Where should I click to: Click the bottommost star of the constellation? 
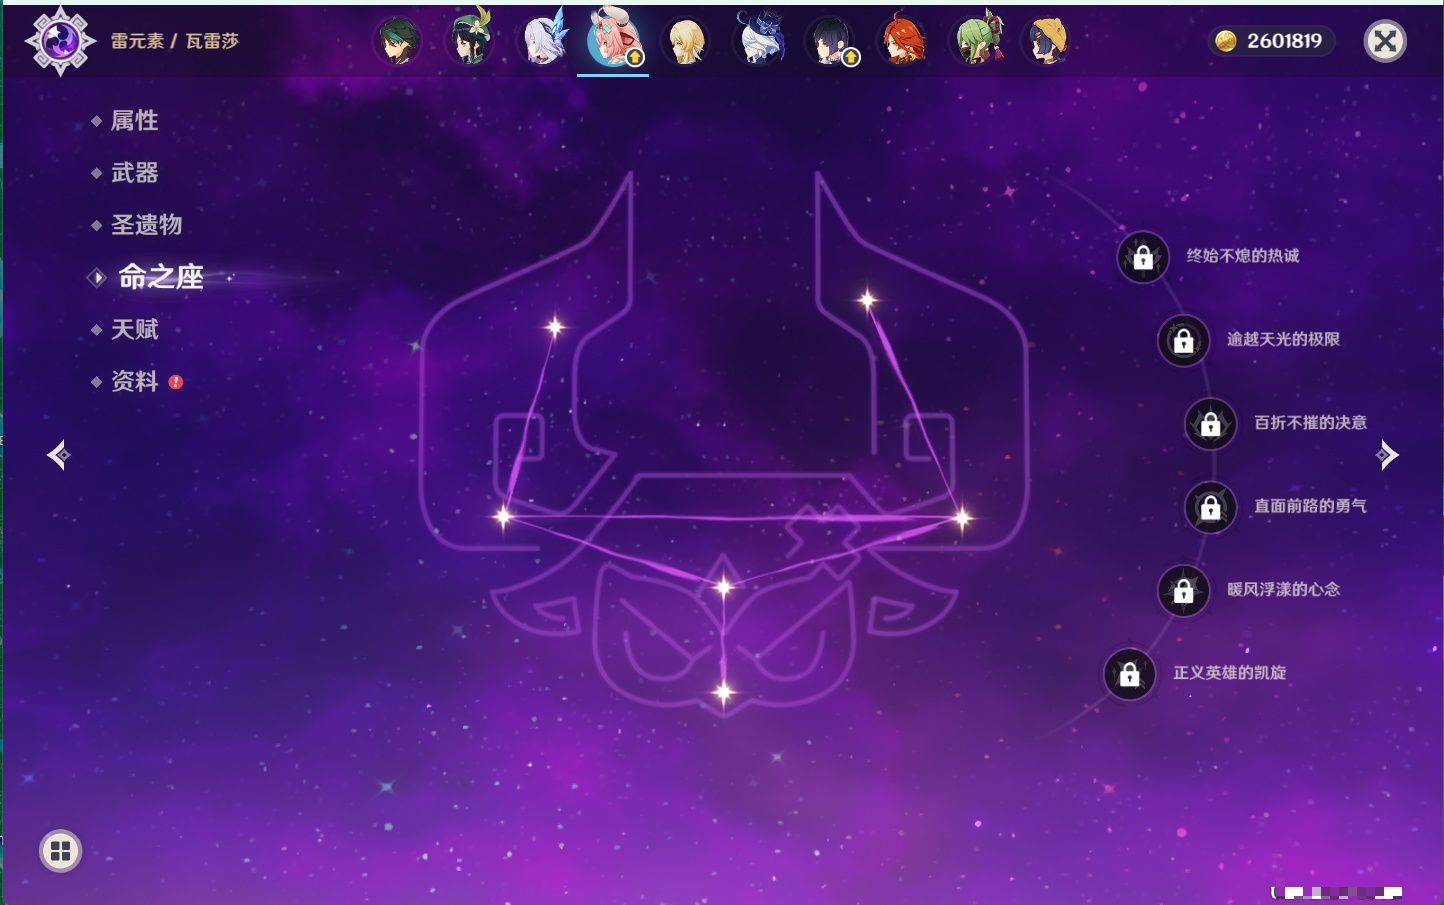[724, 692]
